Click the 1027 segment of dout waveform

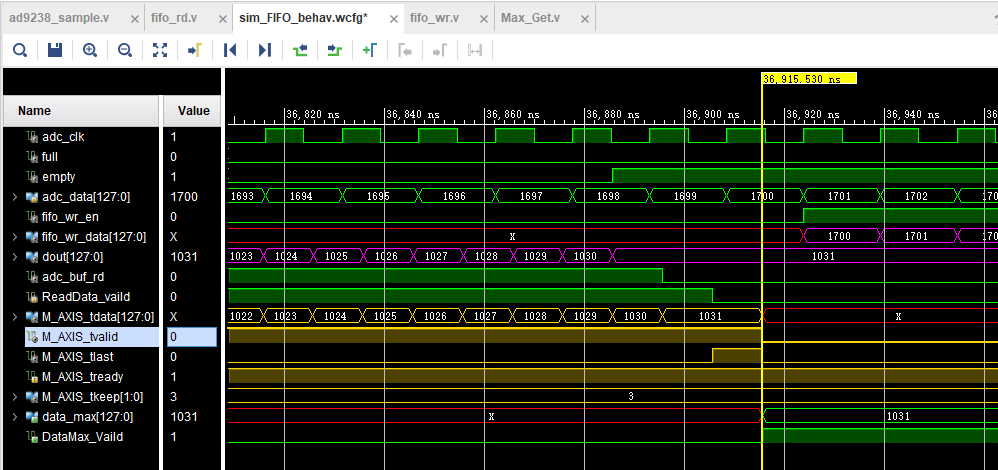click(437, 256)
